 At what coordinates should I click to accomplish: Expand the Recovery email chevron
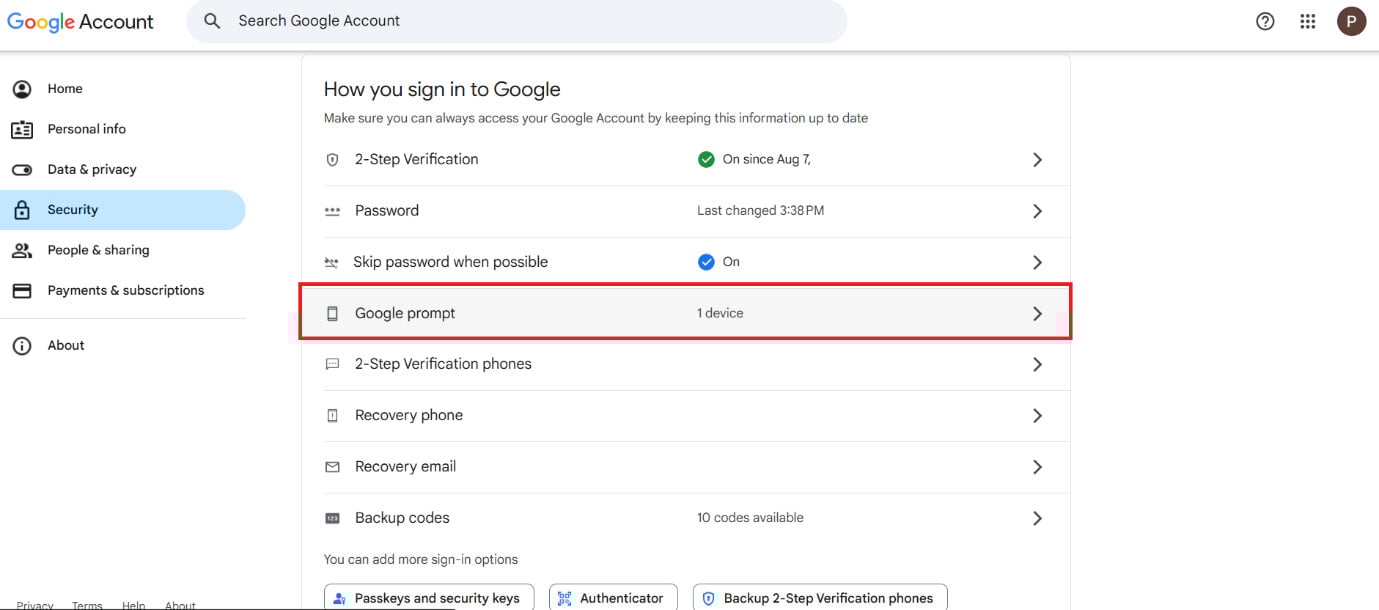point(1037,467)
